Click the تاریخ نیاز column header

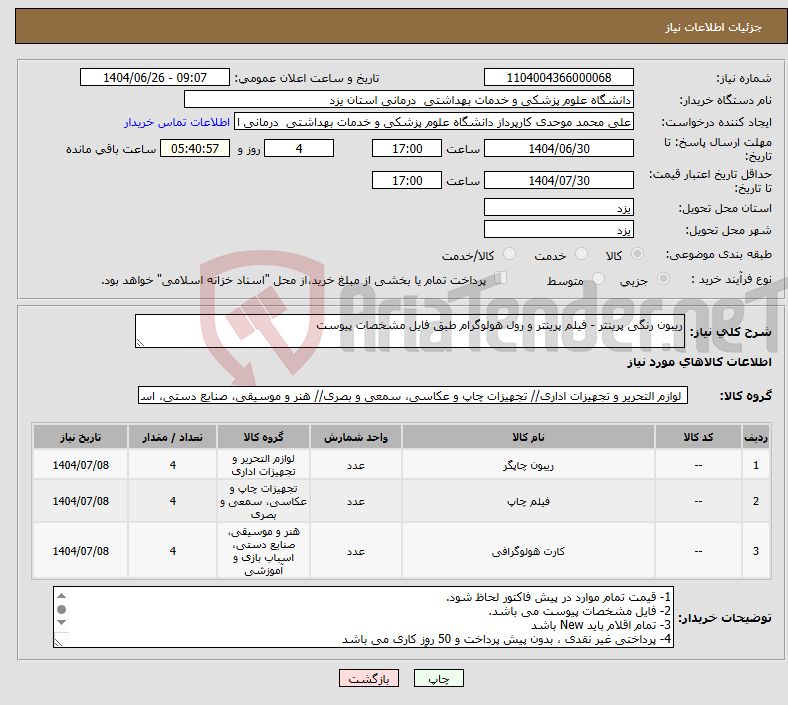tap(80, 437)
